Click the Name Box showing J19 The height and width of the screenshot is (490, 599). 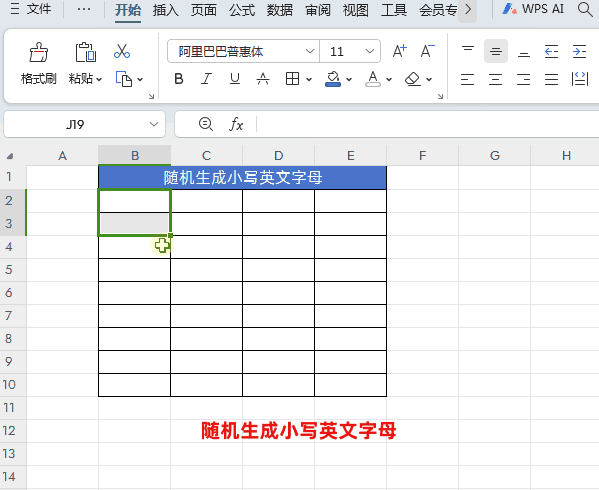(x=75, y=124)
